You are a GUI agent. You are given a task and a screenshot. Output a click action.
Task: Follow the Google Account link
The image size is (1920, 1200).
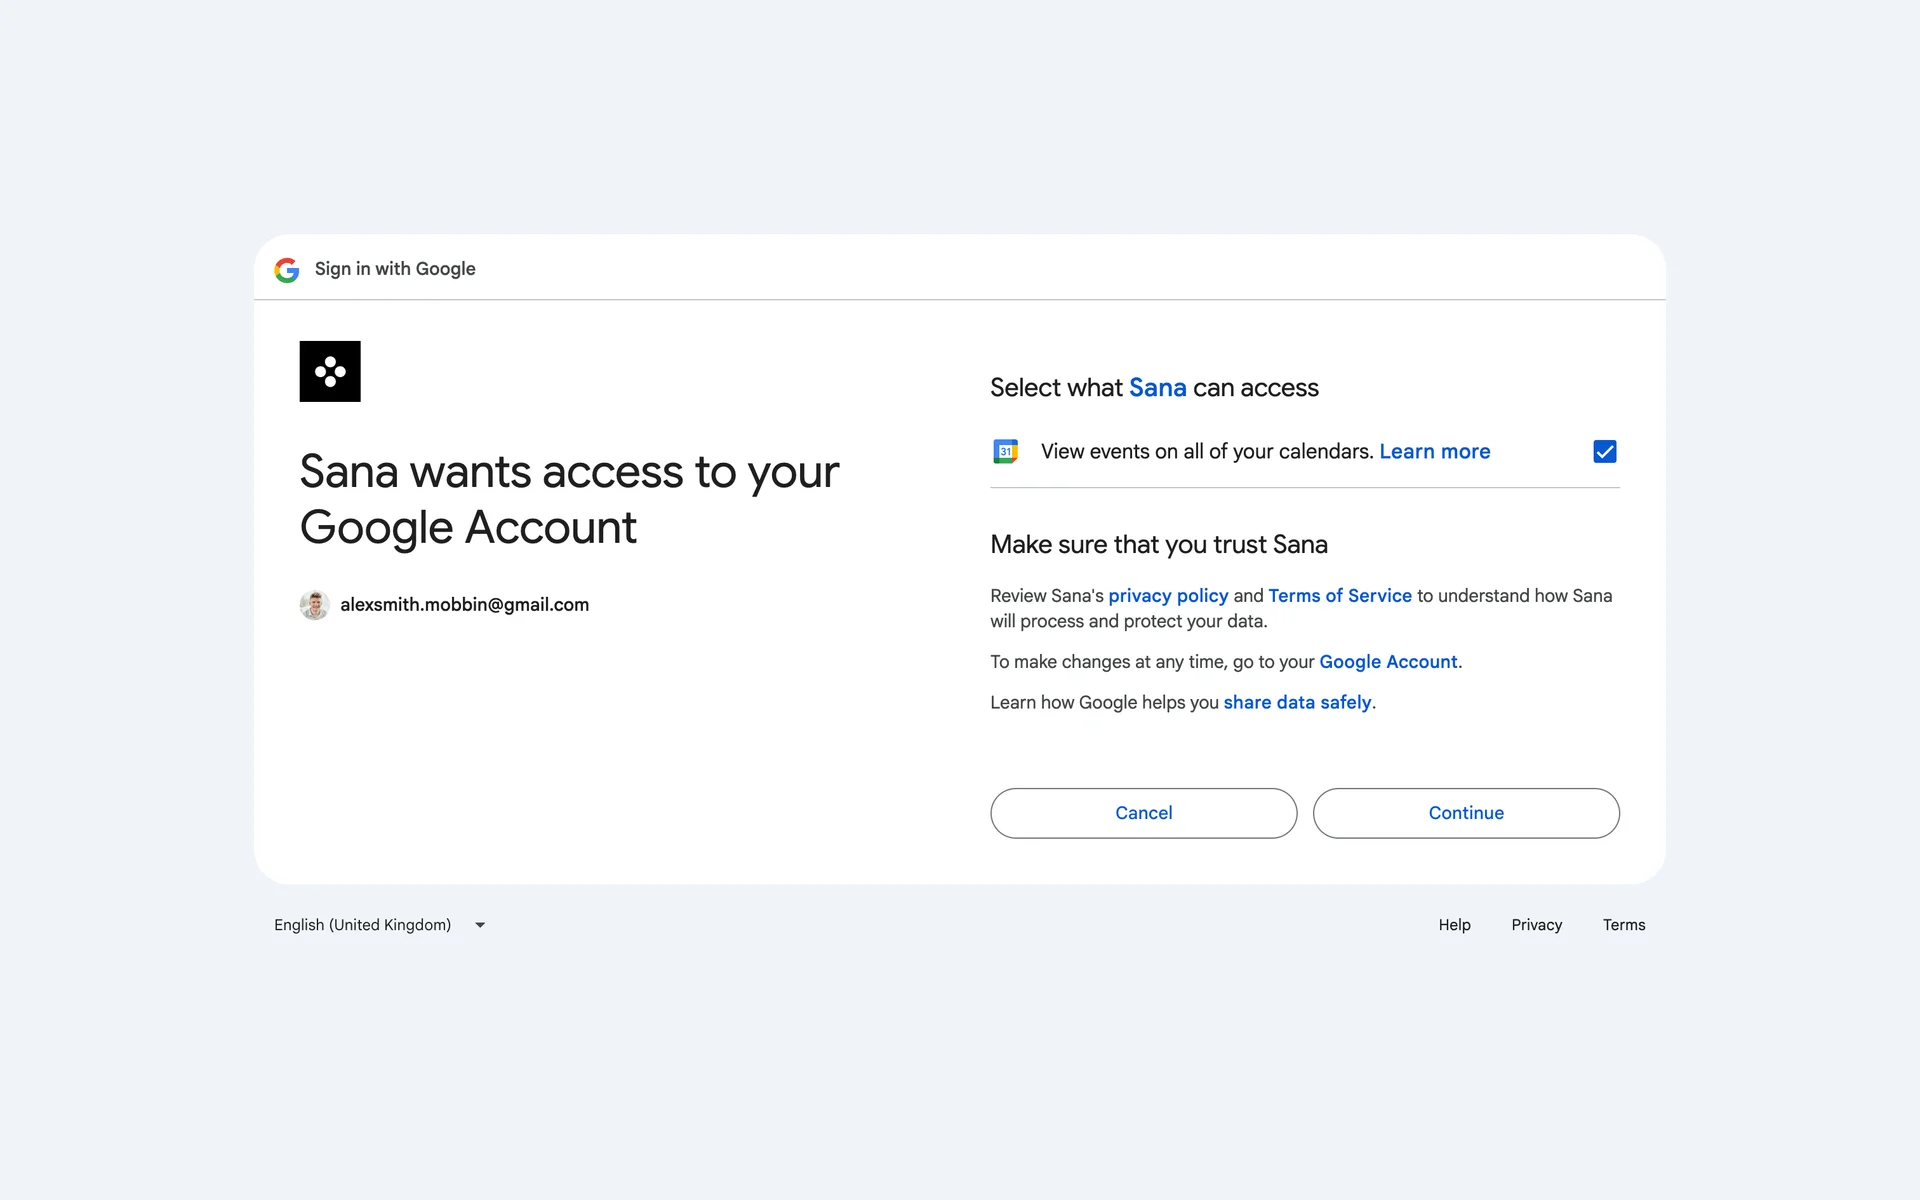[x=1388, y=662]
